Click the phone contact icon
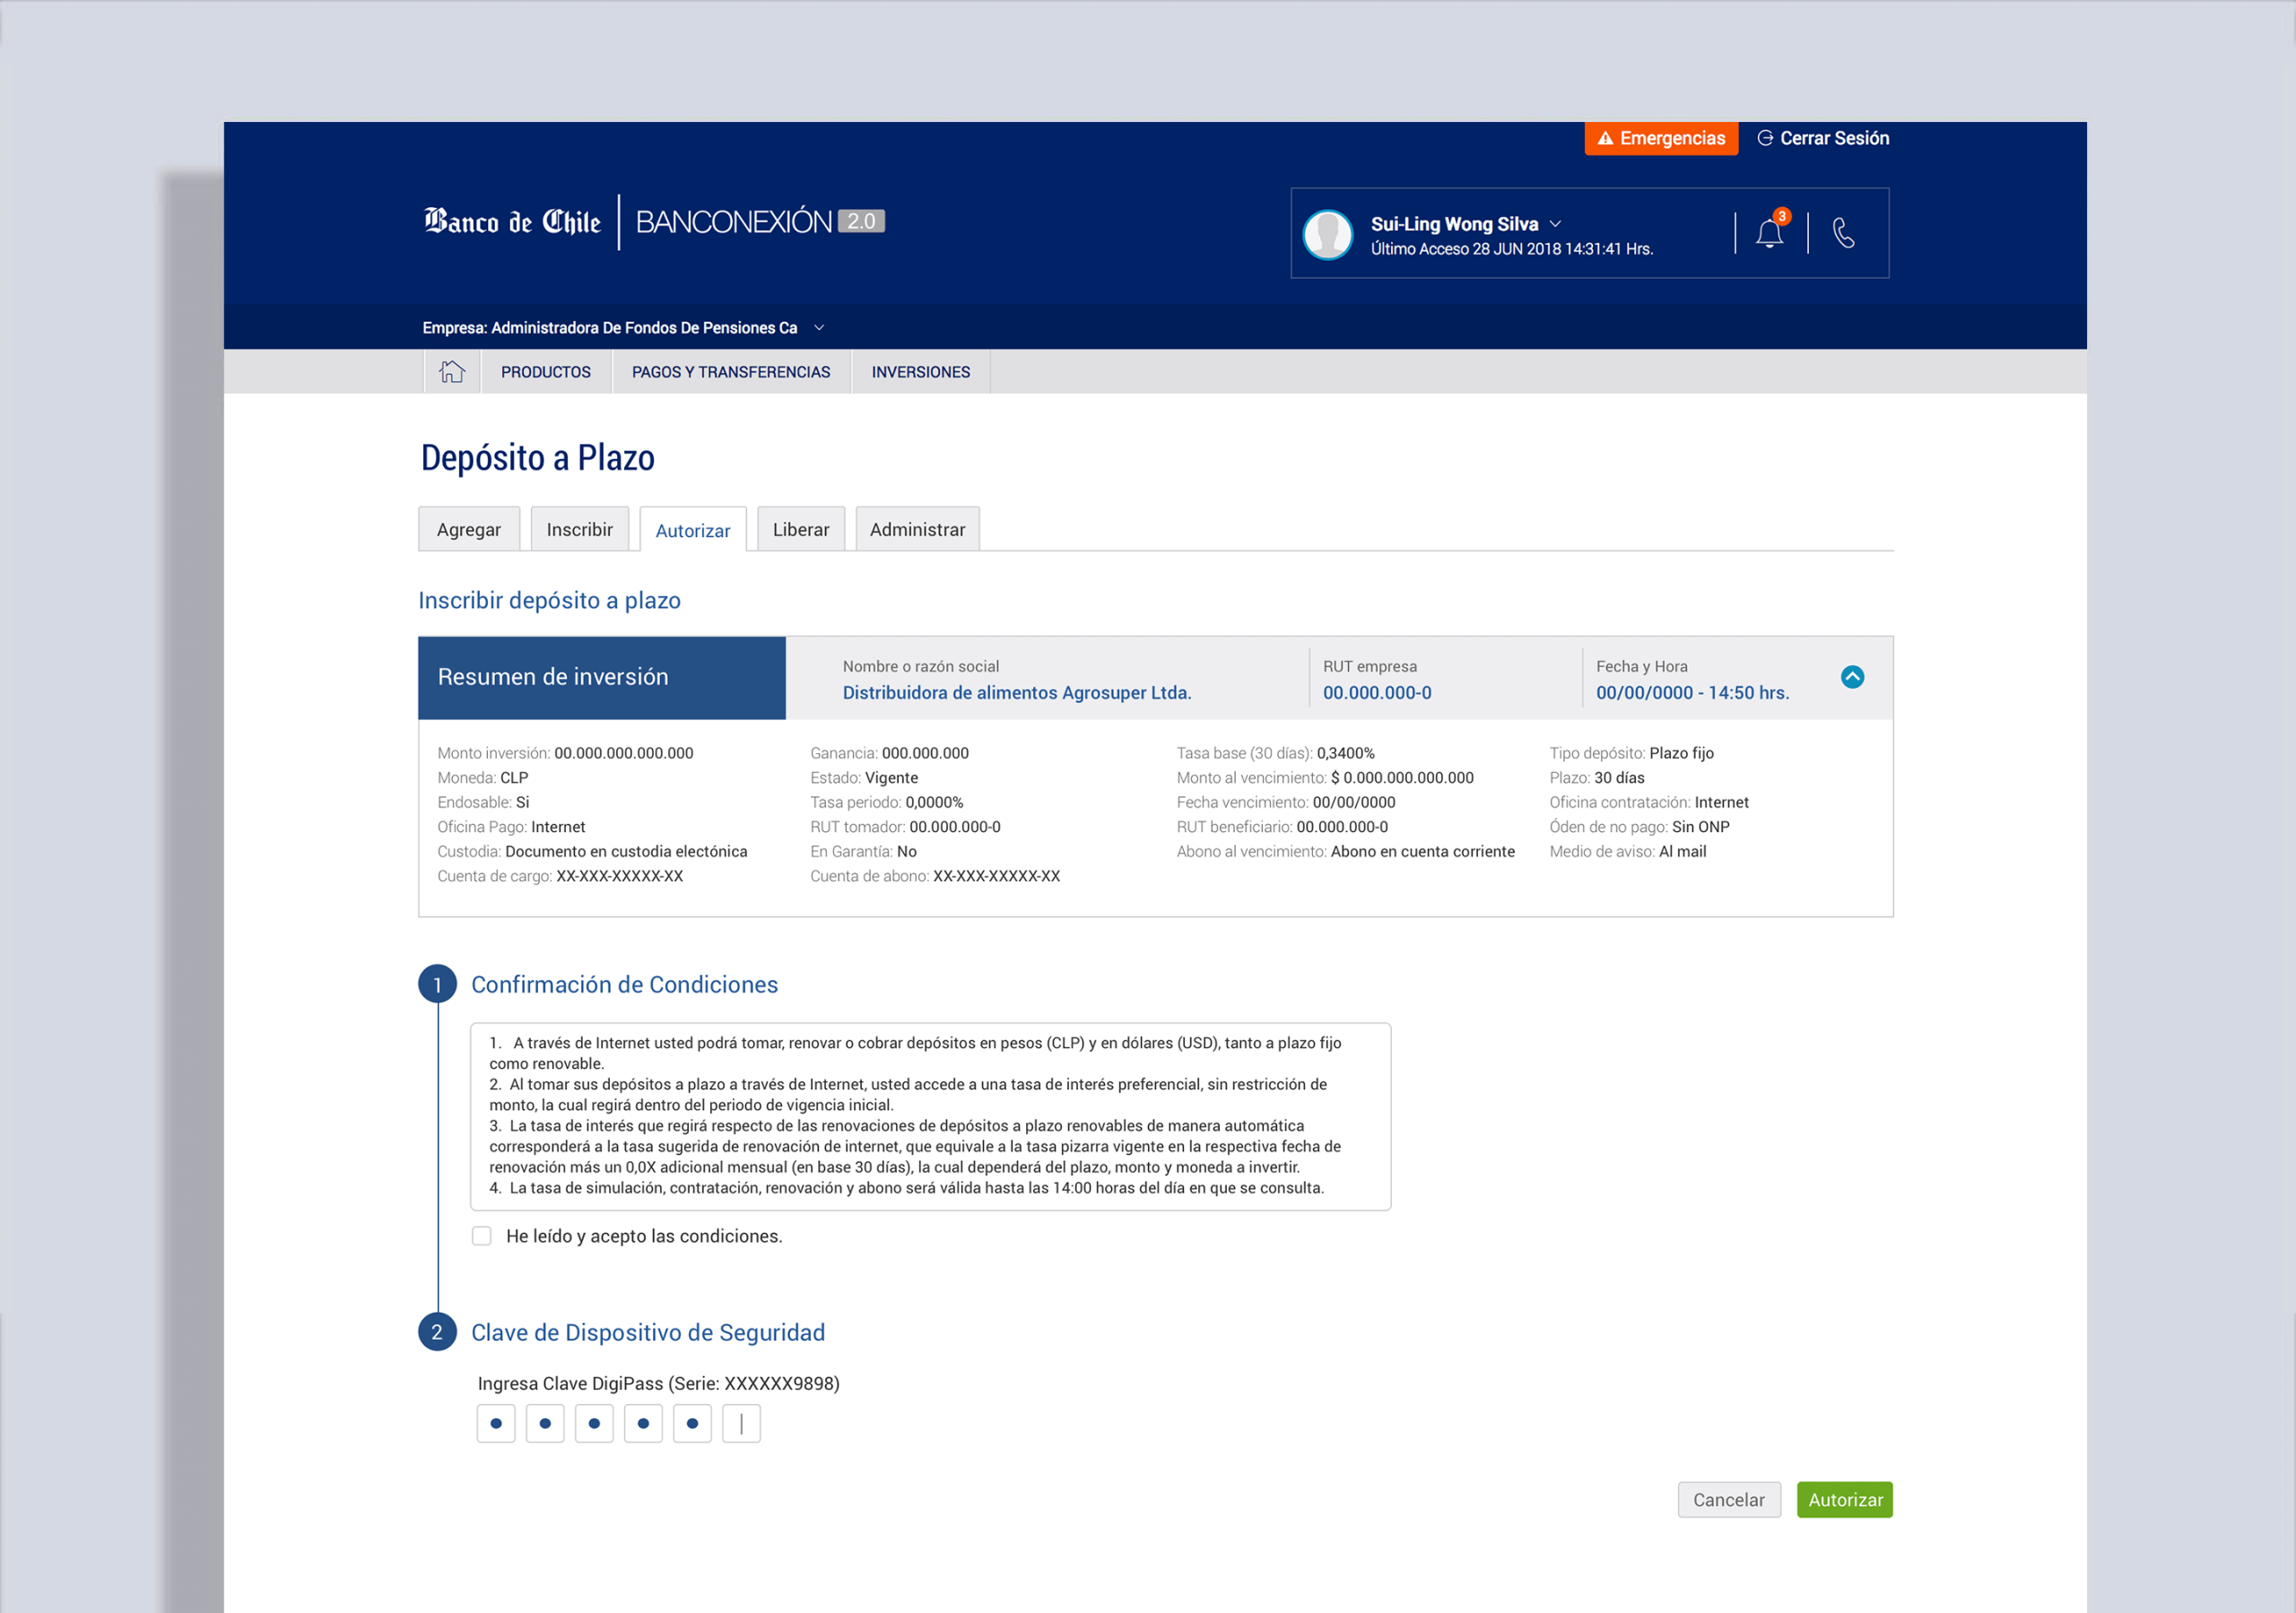This screenshot has width=2296, height=1613. coord(1843,233)
